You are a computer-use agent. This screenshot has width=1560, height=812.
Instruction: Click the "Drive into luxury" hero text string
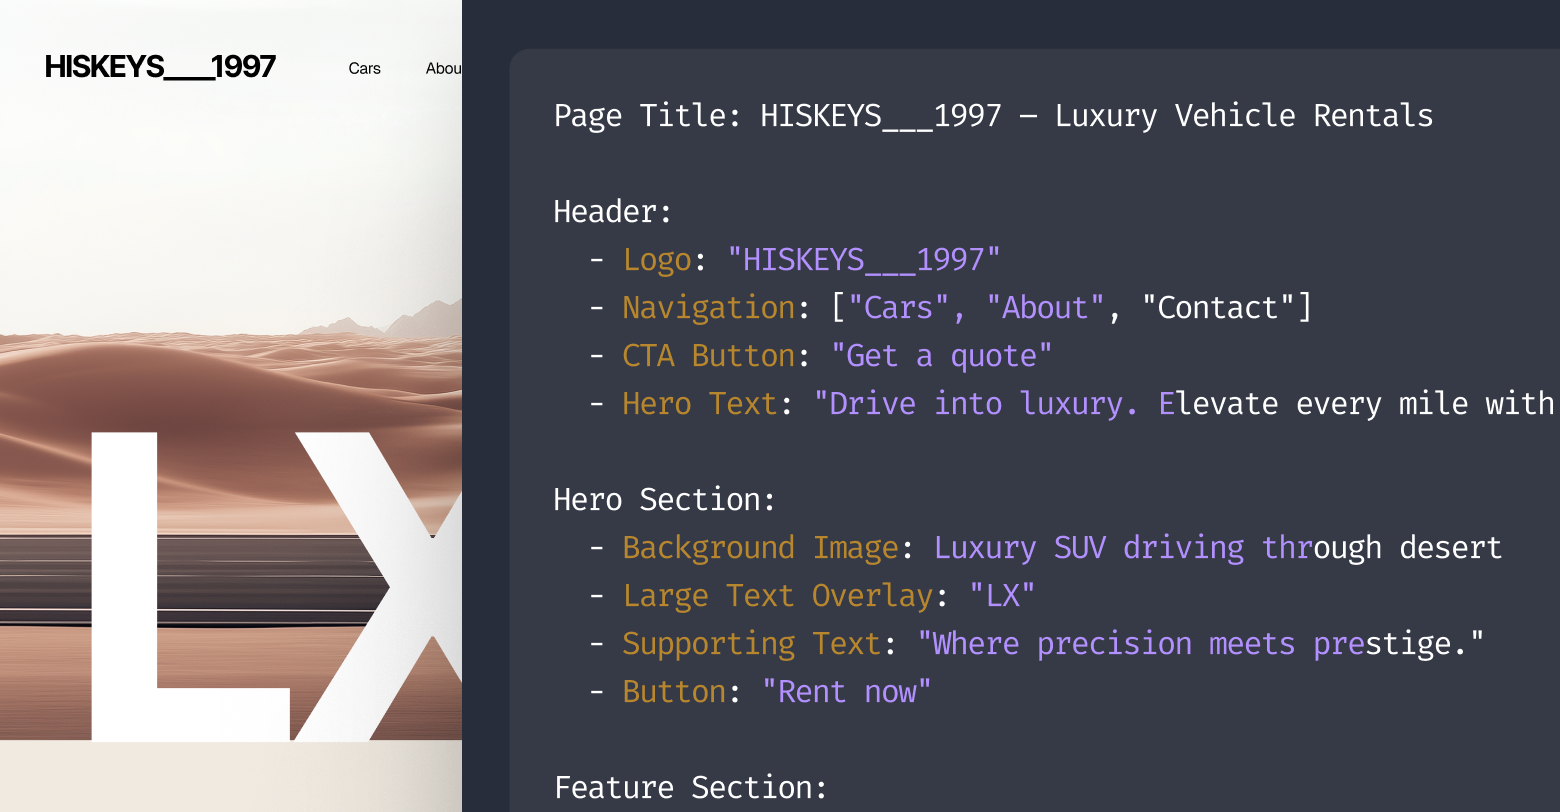1185,404
